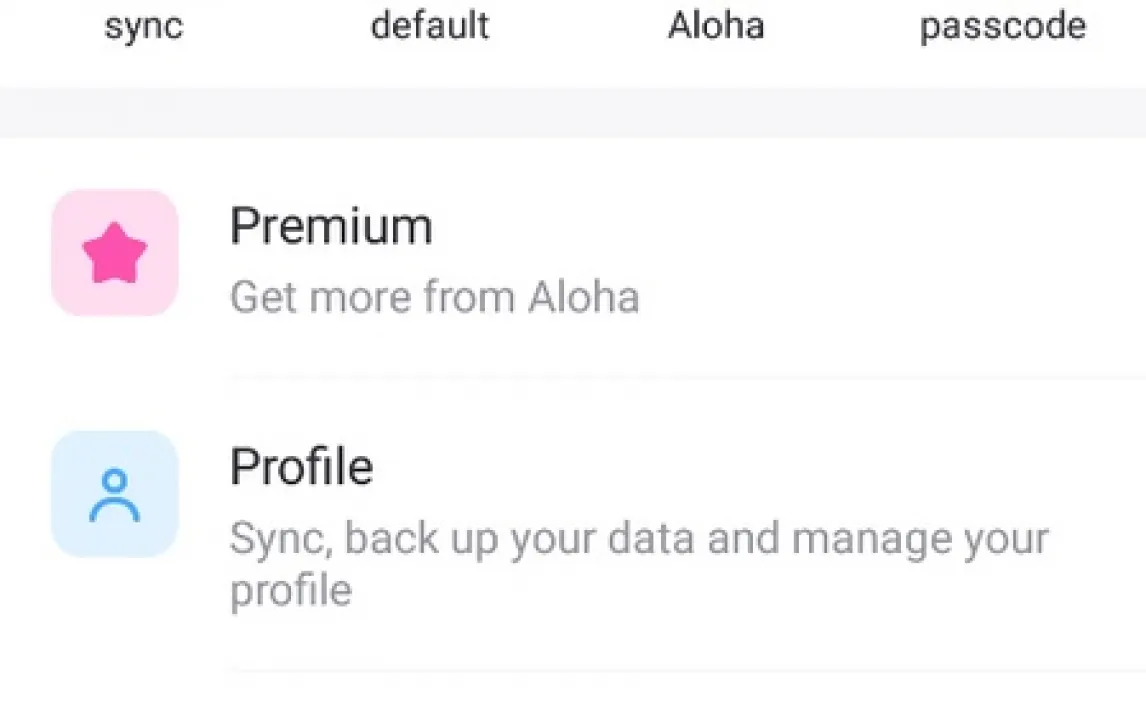Viewport: 1146px width, 716px height.
Task: Tap the Profile heading text
Action: point(301,467)
